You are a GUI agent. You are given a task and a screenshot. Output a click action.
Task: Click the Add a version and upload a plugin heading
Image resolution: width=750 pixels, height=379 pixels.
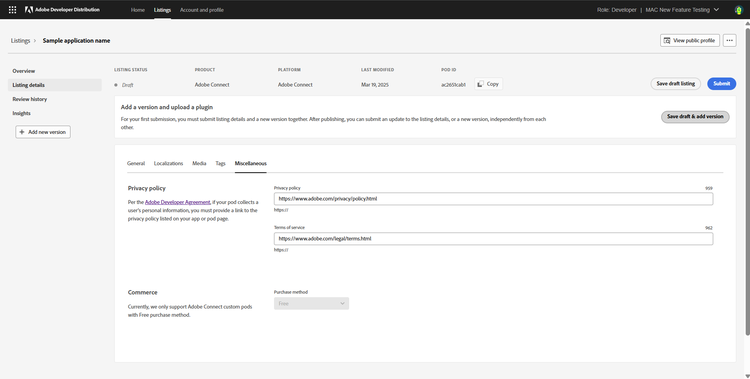(167, 107)
